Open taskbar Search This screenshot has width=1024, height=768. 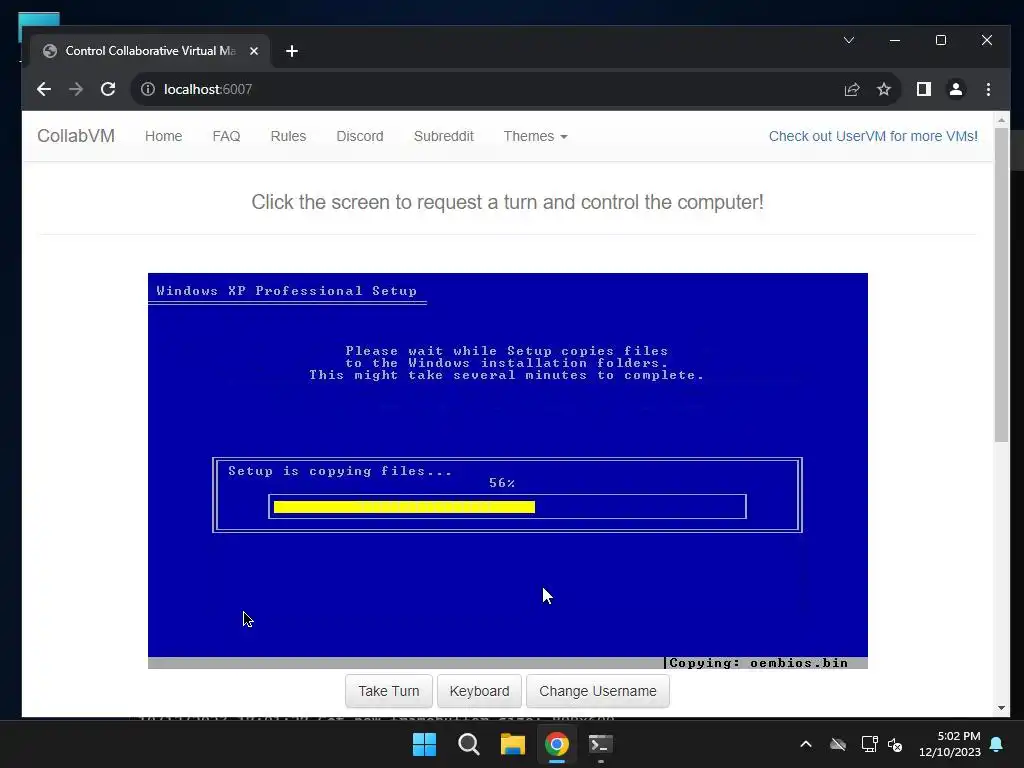[468, 744]
